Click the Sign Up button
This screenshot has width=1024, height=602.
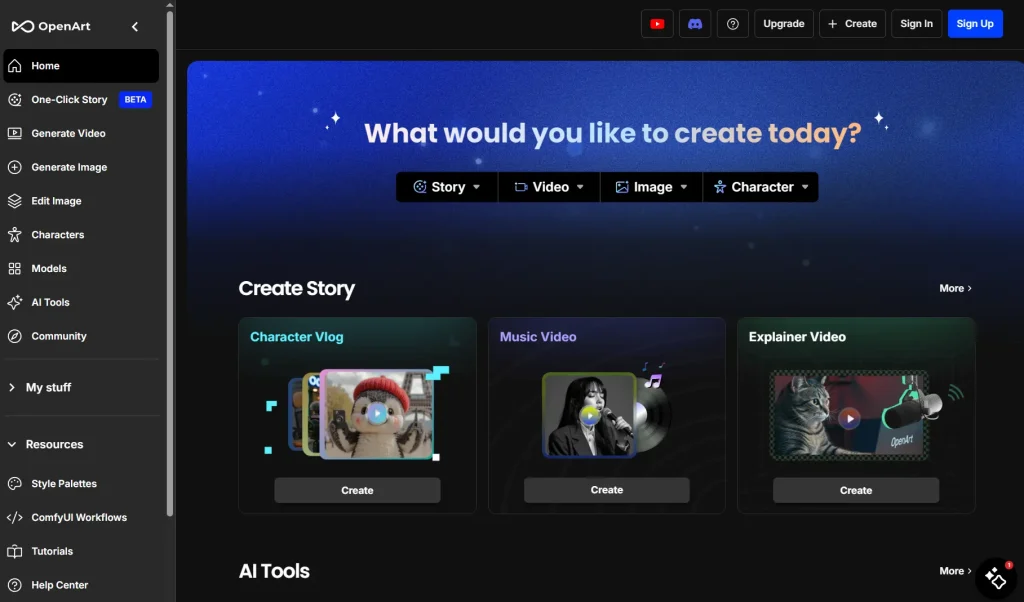pyautogui.click(x=974, y=24)
